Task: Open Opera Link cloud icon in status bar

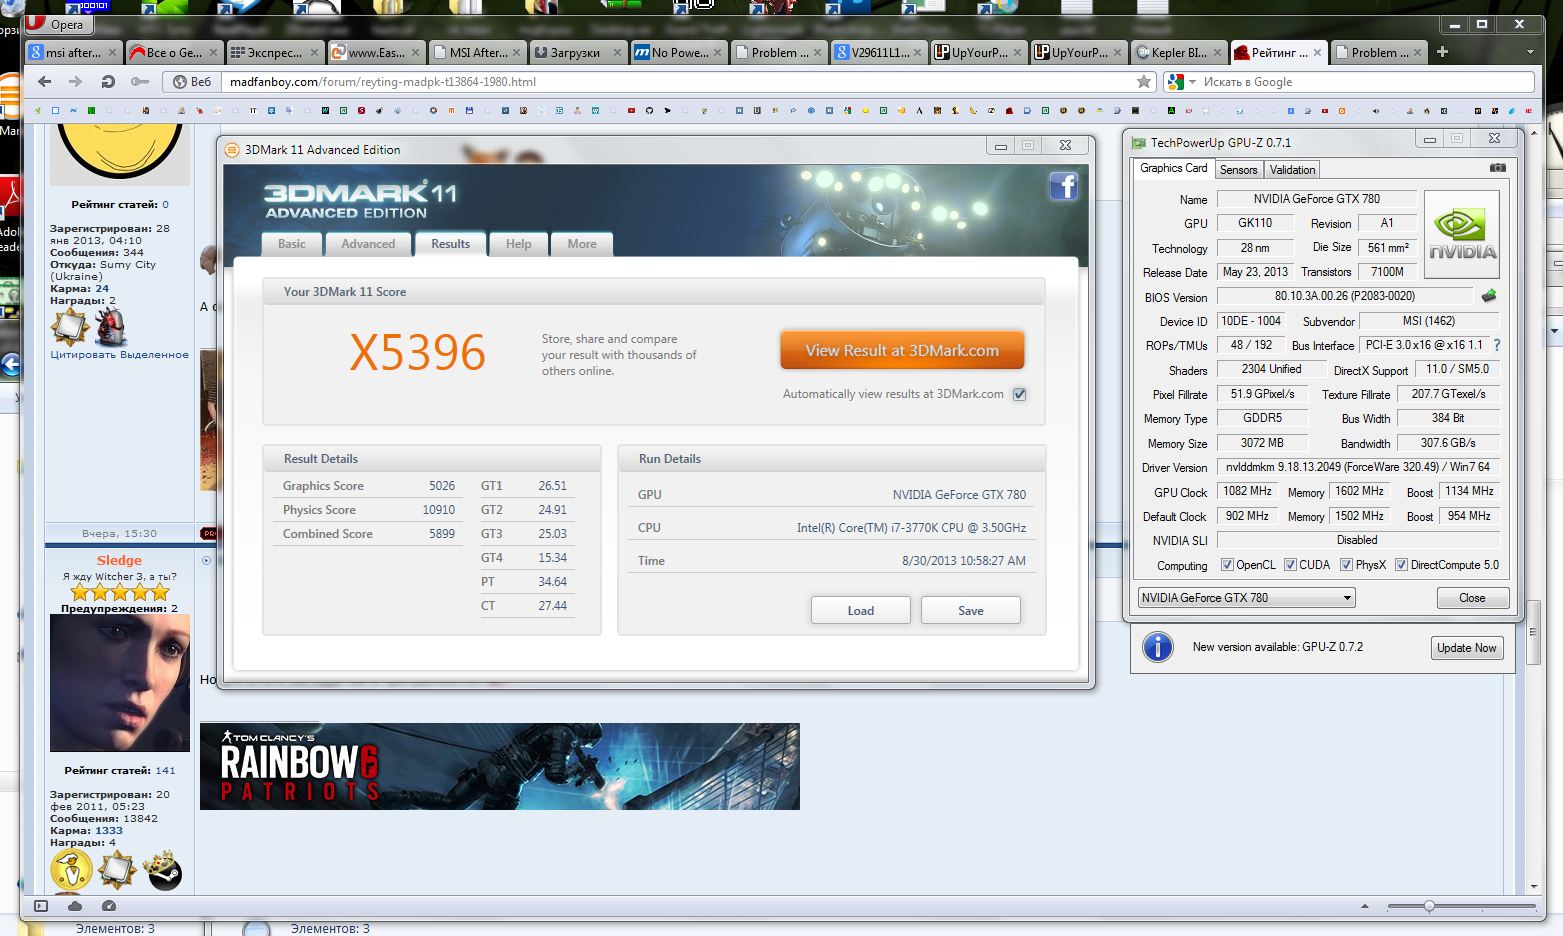Action: pos(75,906)
